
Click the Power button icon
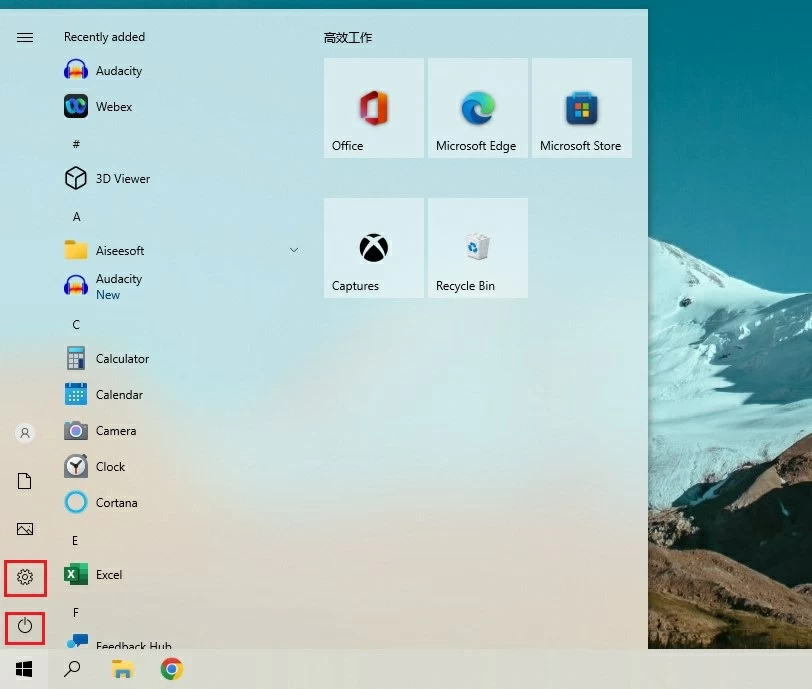[x=25, y=627]
